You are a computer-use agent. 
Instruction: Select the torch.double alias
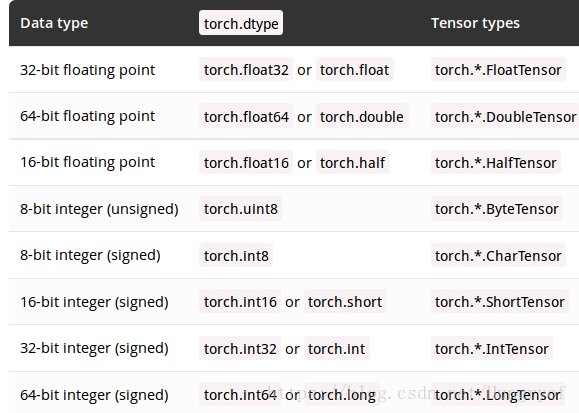coord(362,116)
